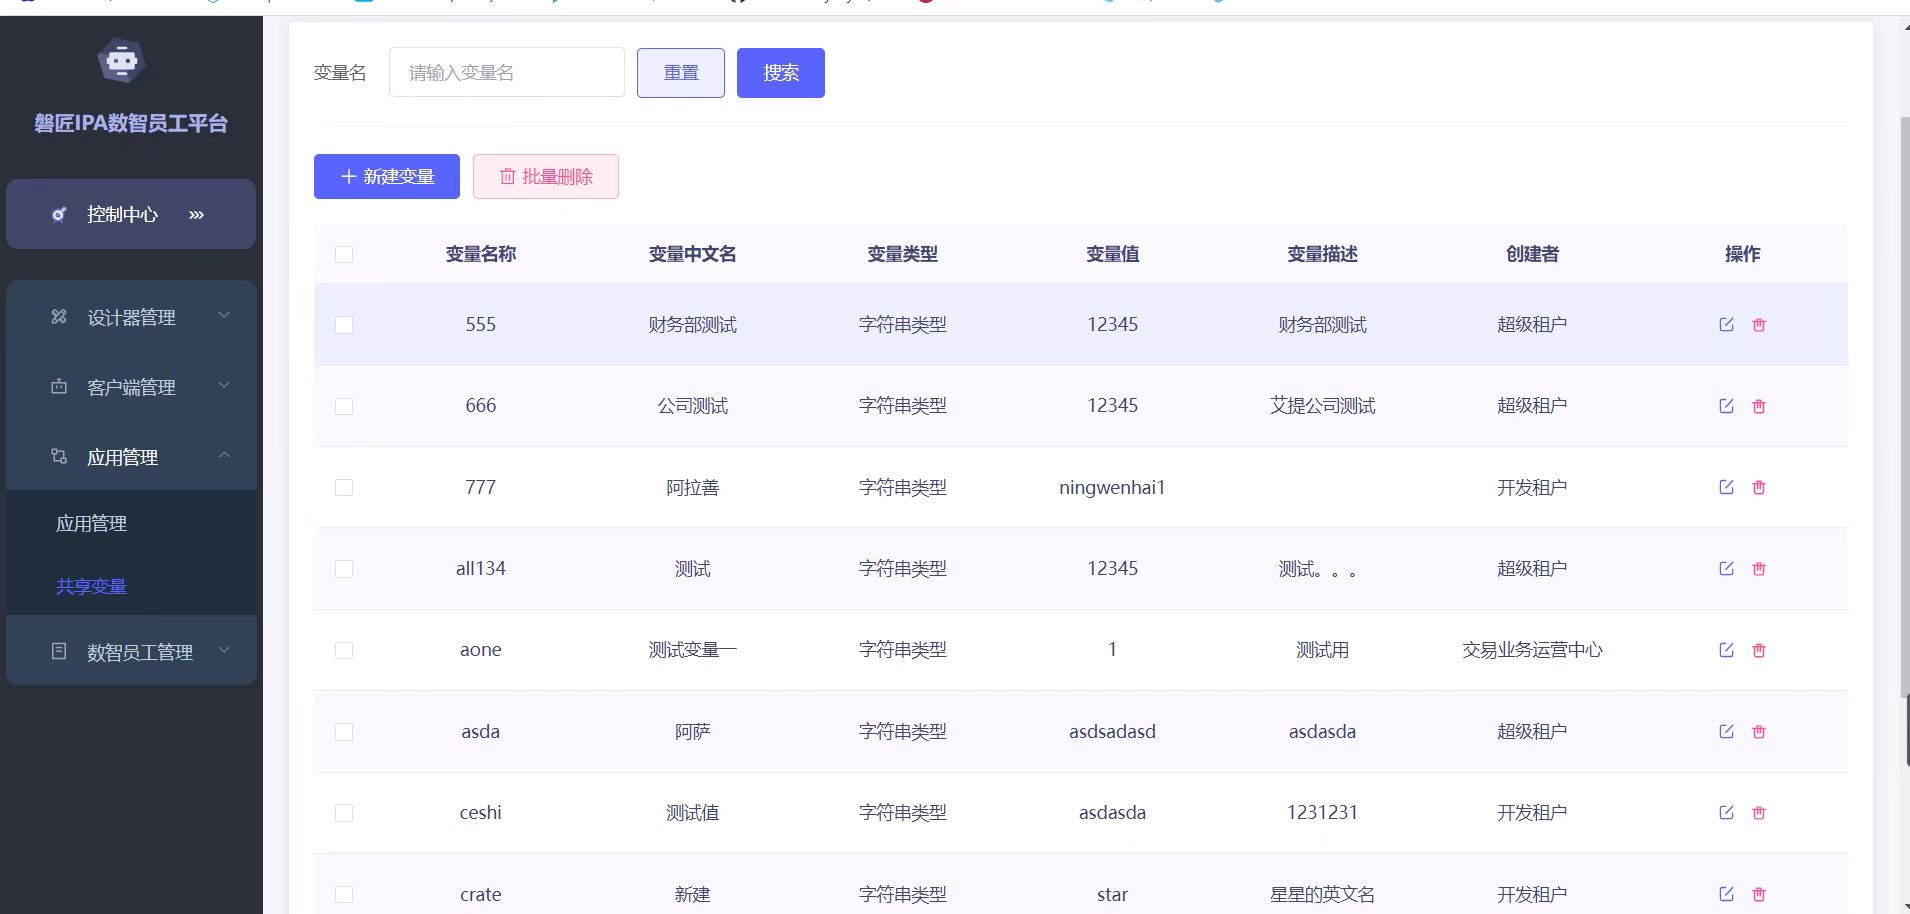This screenshot has height=914, width=1910.
Task: Open the 数智员工管理 menu label
Action: click(x=140, y=653)
